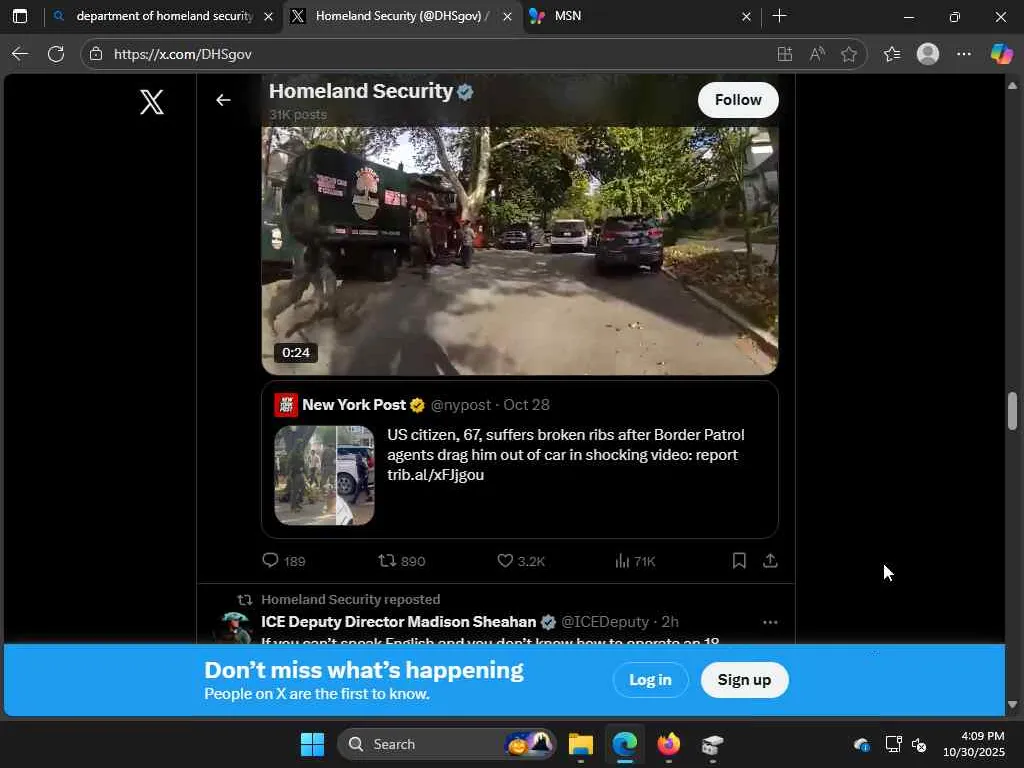Open a new browser tab
This screenshot has height=768, width=1024.
[779, 16]
